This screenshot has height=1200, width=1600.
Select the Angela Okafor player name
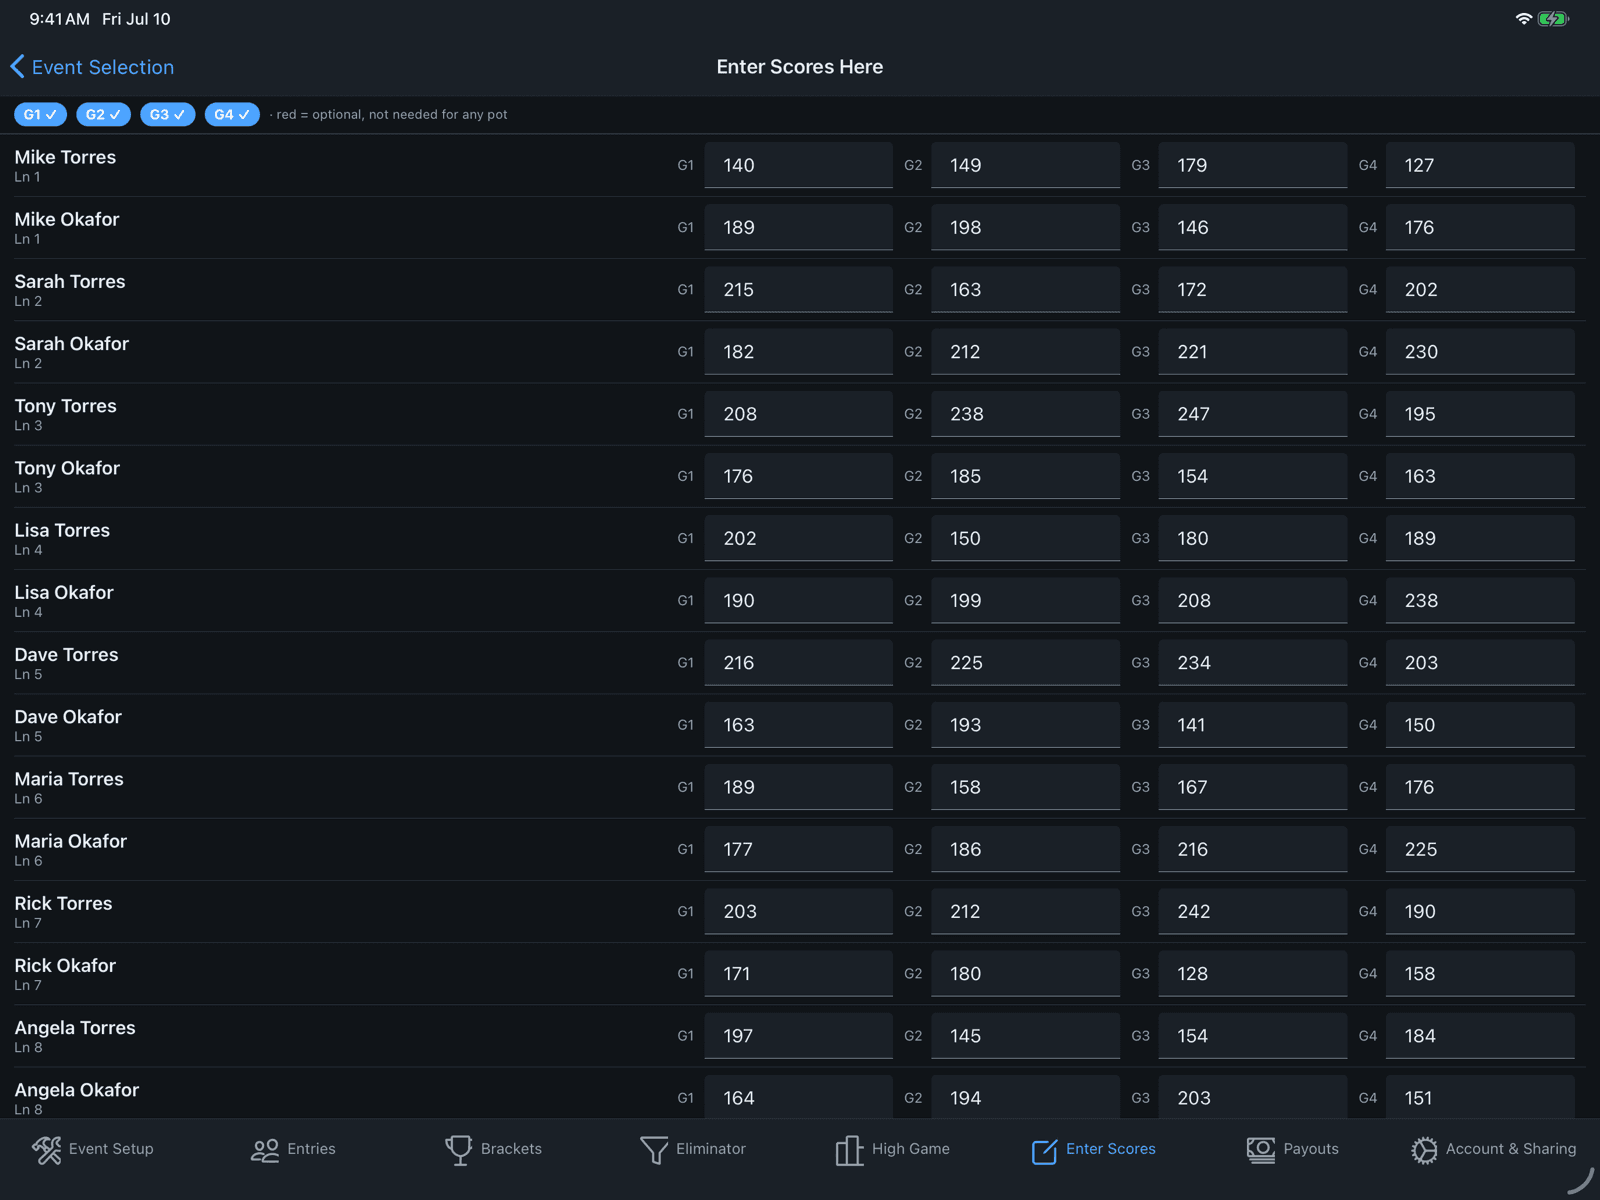coord(77,1090)
